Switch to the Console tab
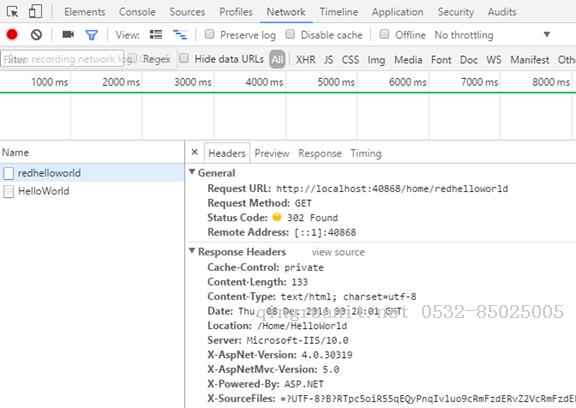 click(137, 12)
